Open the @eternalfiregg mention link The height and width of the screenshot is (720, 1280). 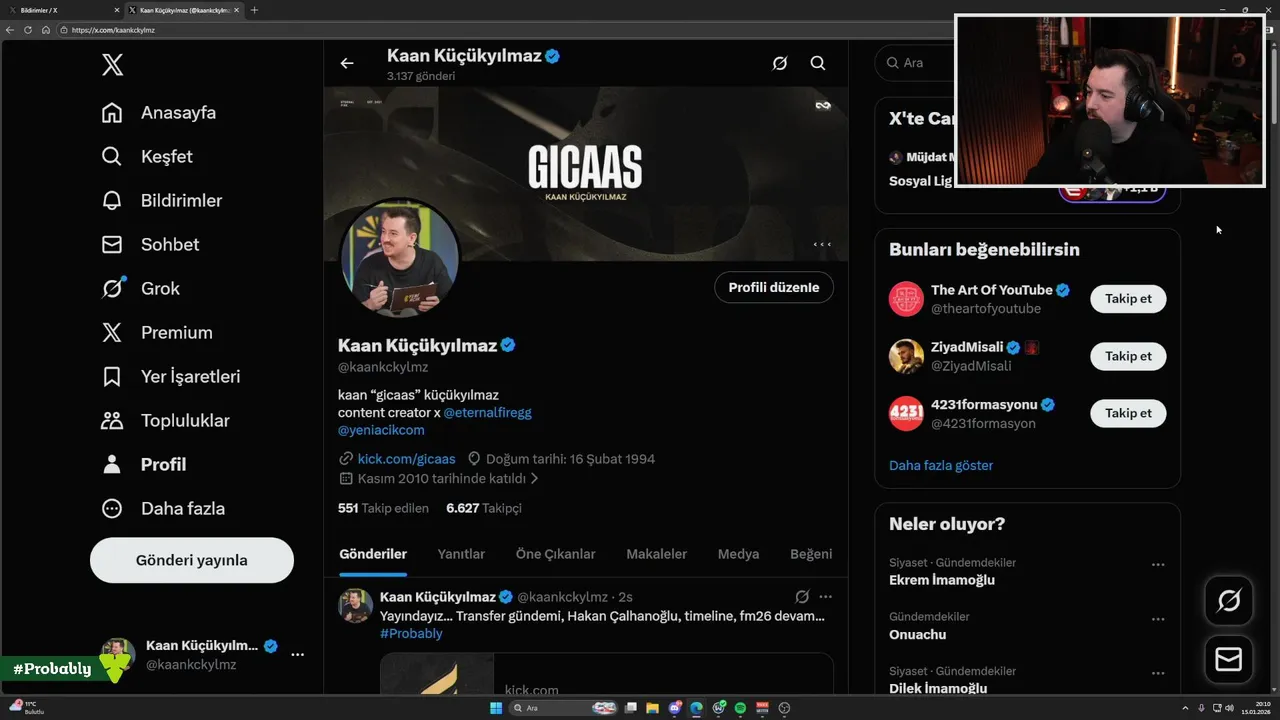(489, 412)
